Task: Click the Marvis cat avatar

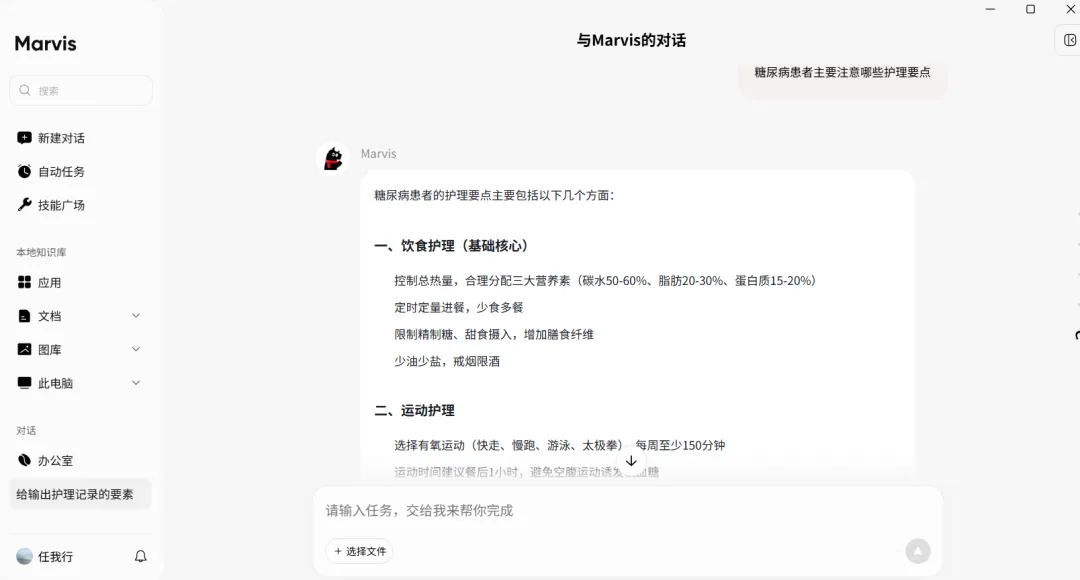Action: [333, 158]
